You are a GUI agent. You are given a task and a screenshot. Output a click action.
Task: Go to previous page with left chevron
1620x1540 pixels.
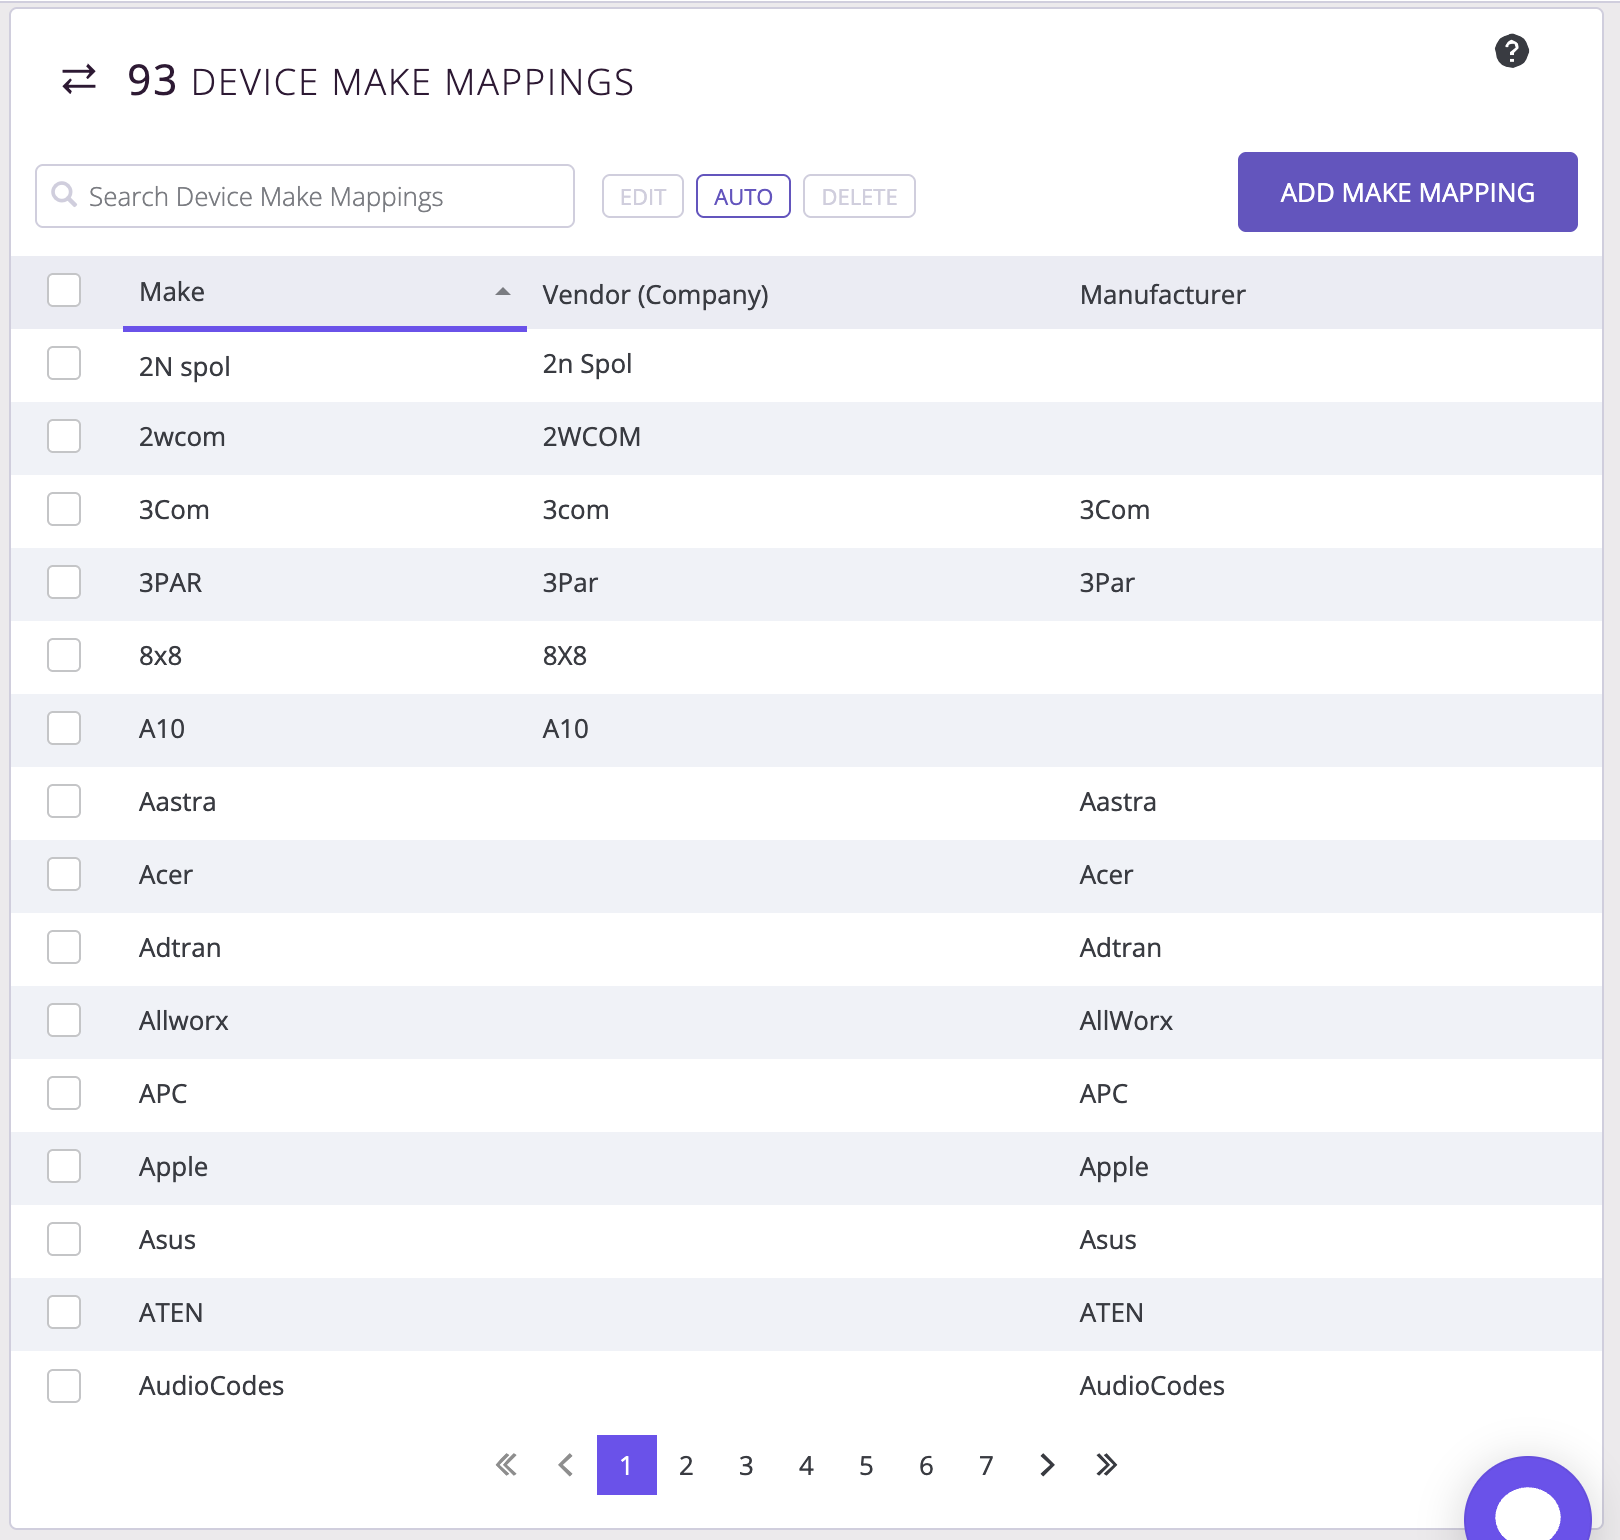(566, 1465)
